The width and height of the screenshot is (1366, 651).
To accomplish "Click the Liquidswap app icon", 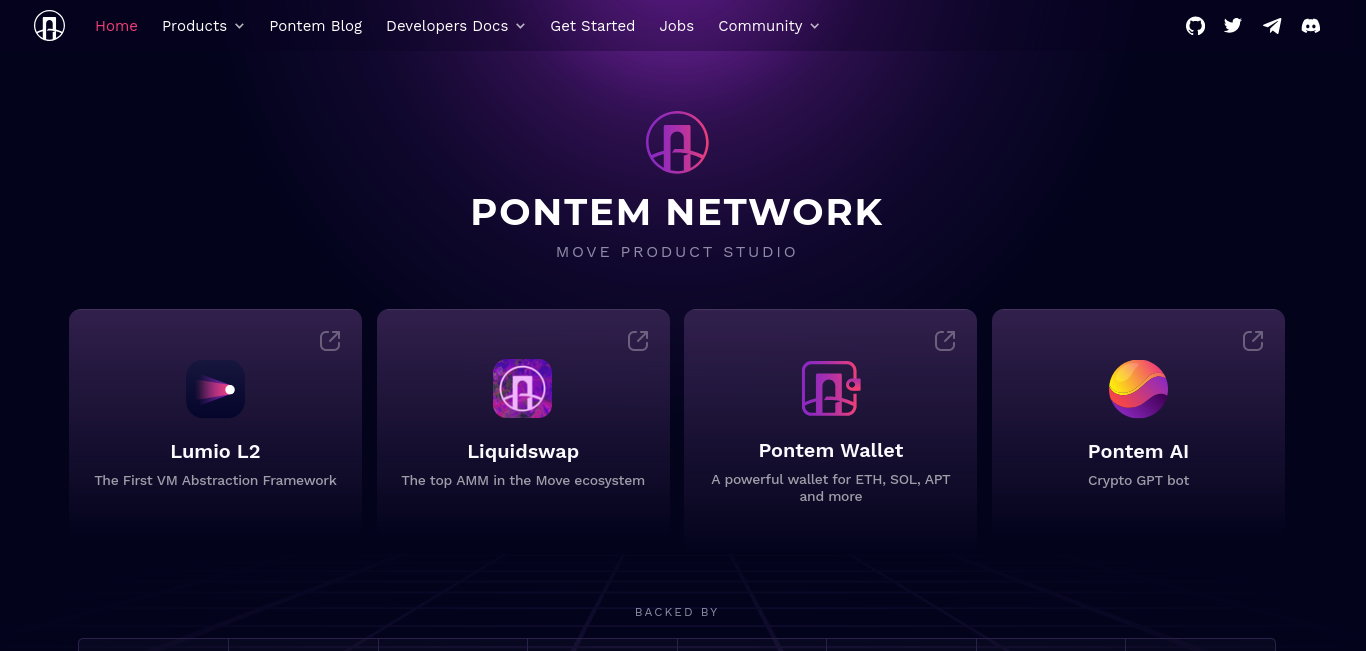I will (522, 389).
